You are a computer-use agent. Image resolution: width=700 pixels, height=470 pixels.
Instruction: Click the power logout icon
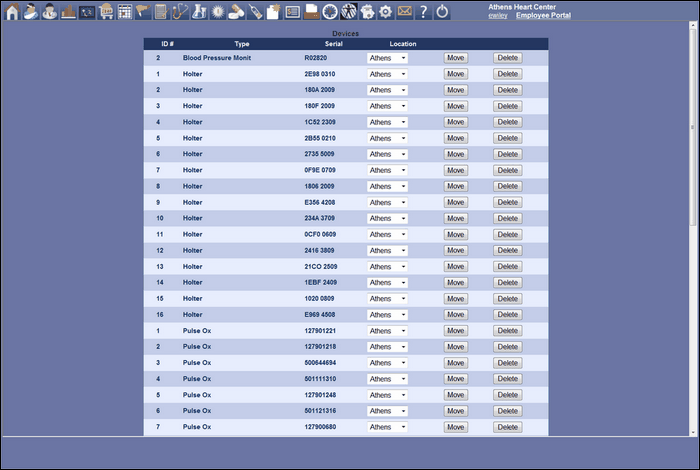click(x=442, y=12)
